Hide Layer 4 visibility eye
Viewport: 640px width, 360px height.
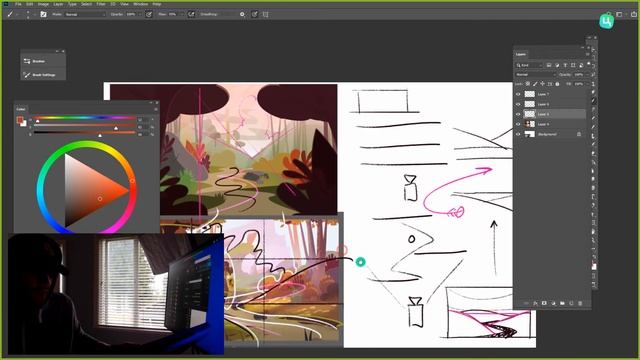coord(518,124)
